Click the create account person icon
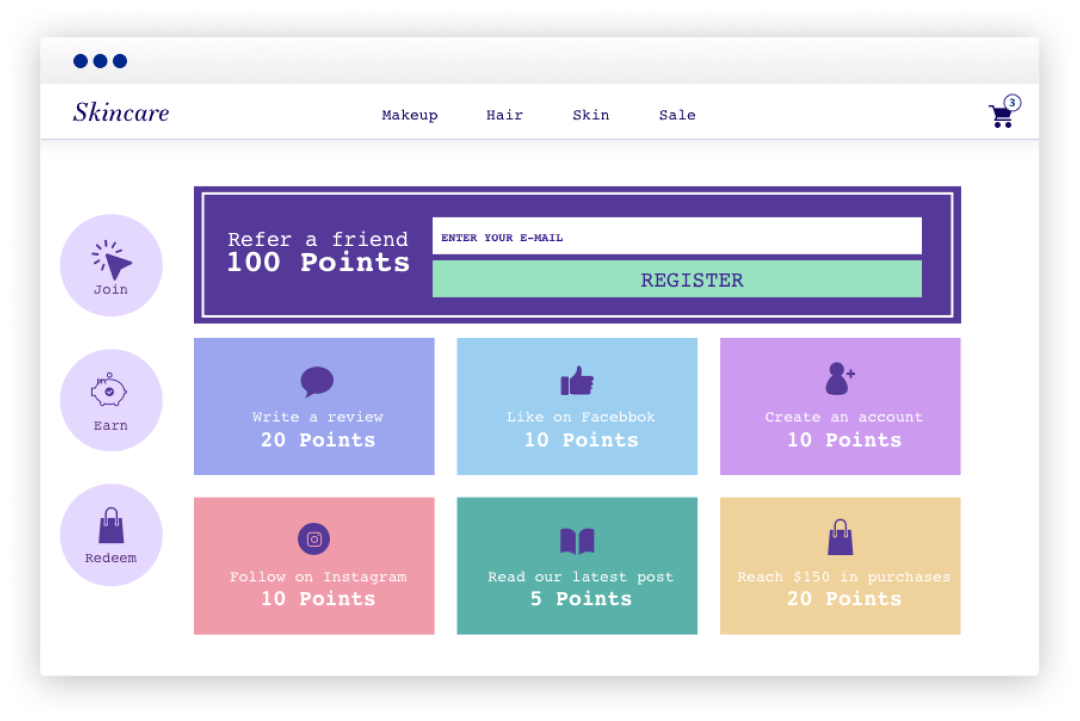This screenshot has height=721, width=1080. pyautogui.click(x=840, y=378)
